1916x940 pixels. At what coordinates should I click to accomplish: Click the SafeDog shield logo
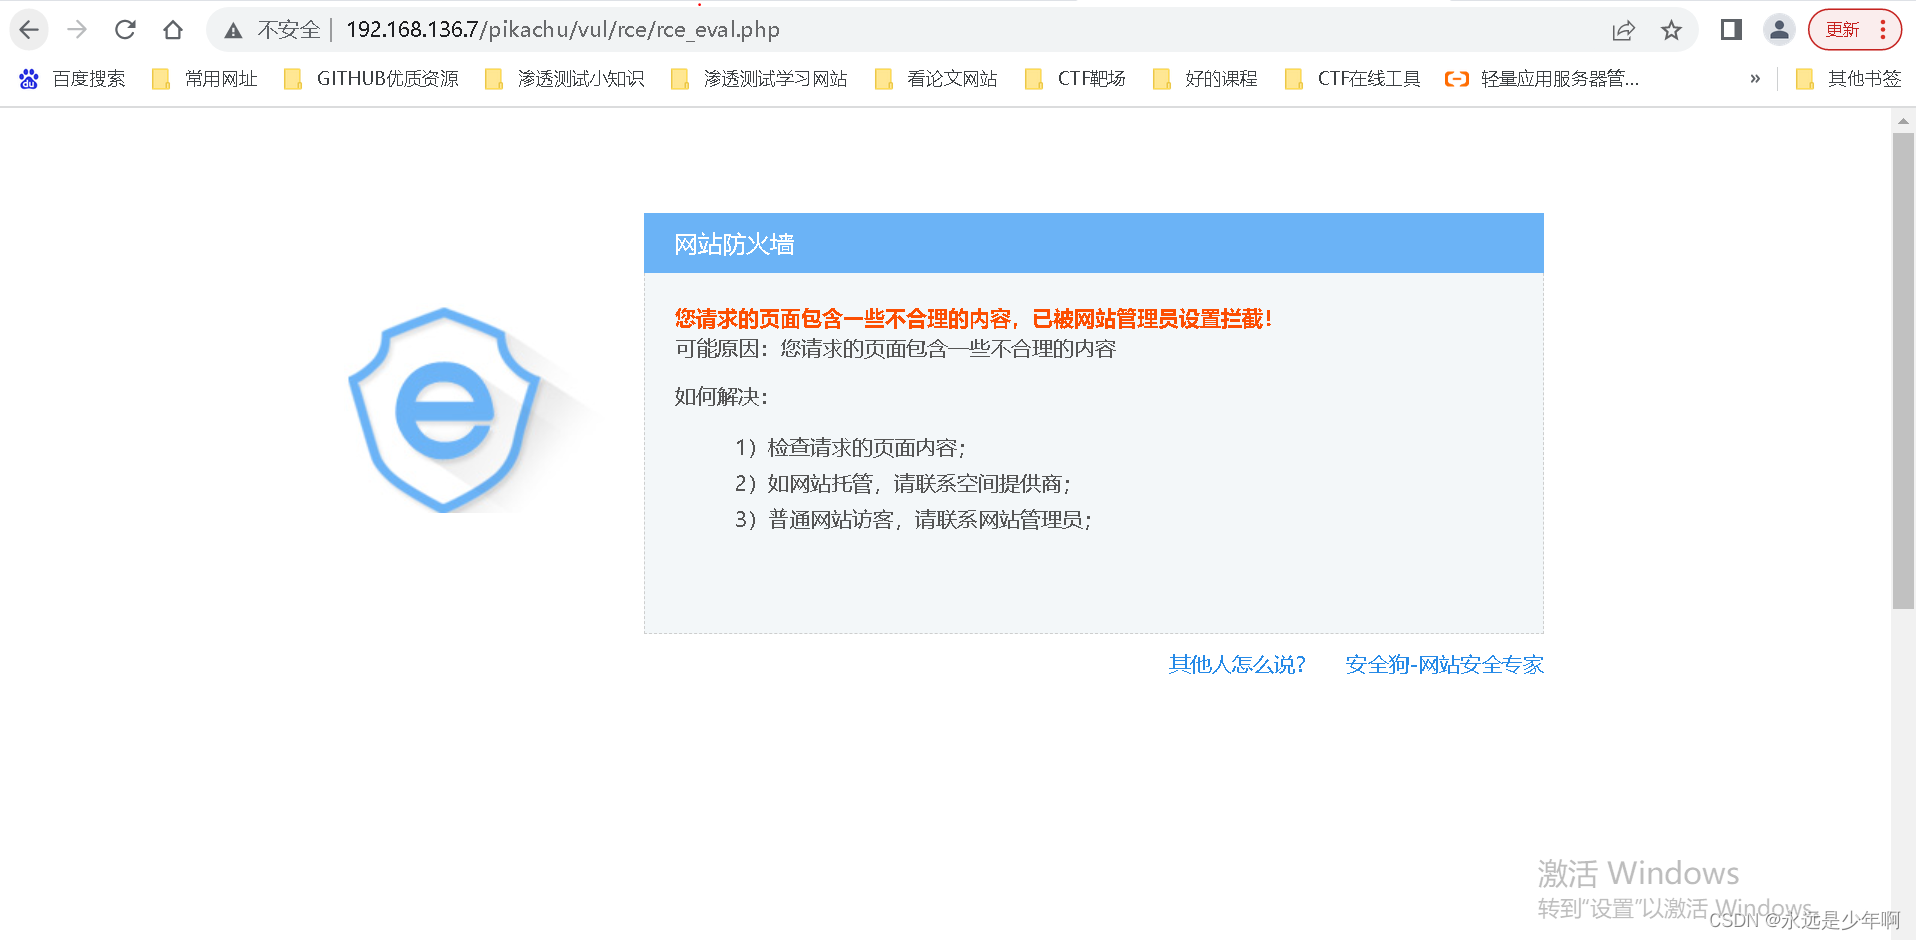[x=444, y=410]
